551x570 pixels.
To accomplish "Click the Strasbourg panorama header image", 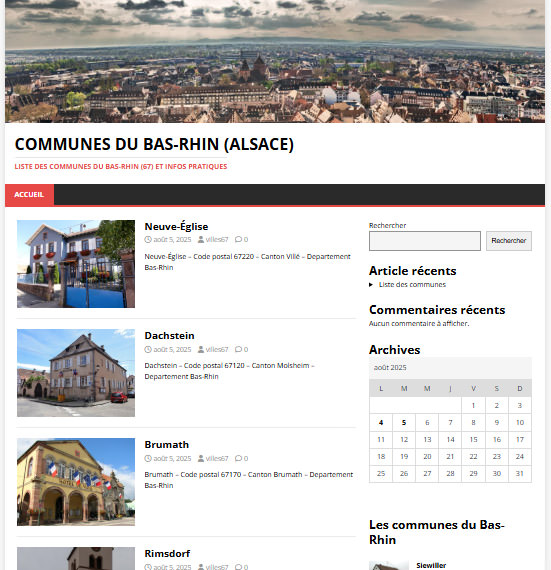I will 275,61.
